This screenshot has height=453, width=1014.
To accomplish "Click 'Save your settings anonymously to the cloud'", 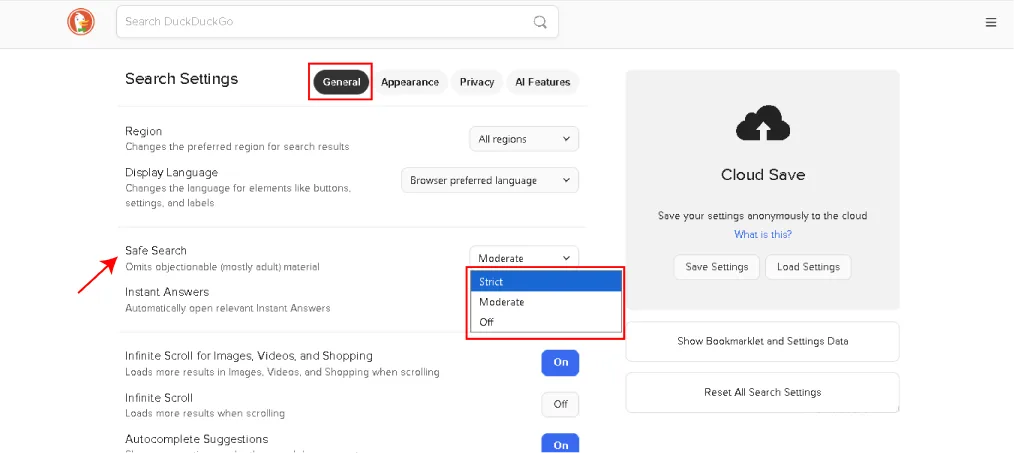I will (x=762, y=215).
